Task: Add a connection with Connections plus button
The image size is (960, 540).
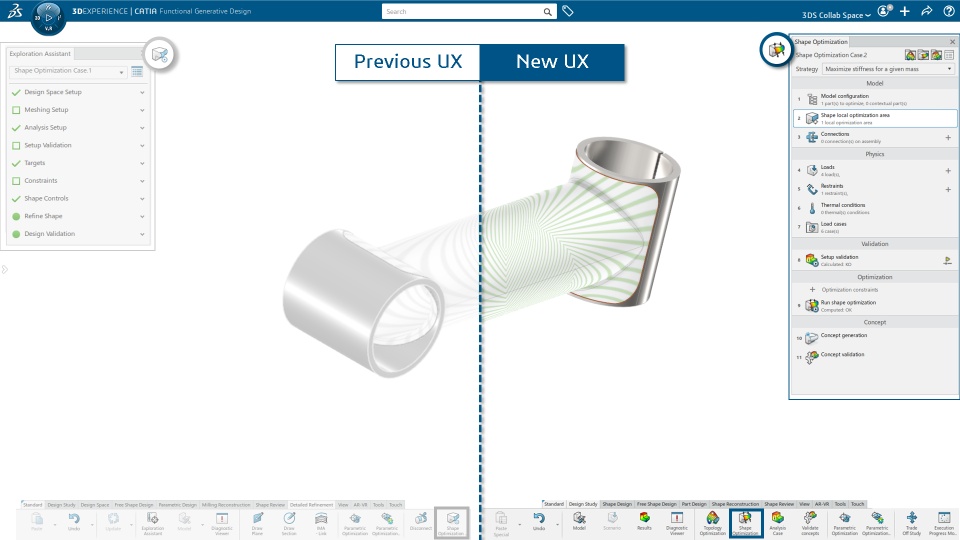Action: [948, 138]
